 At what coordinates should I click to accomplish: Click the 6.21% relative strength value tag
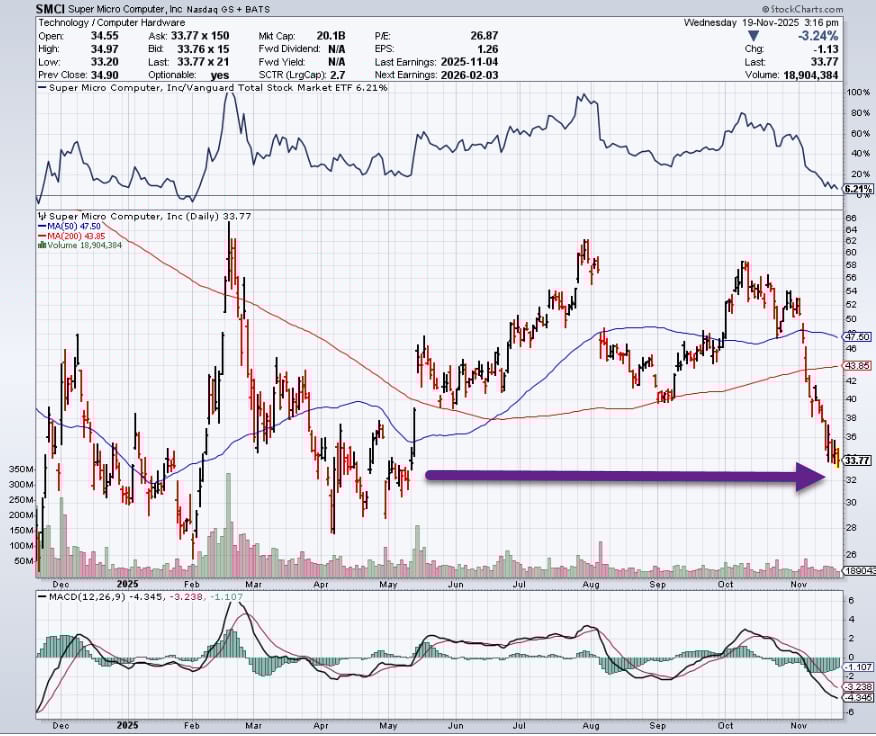(858, 189)
